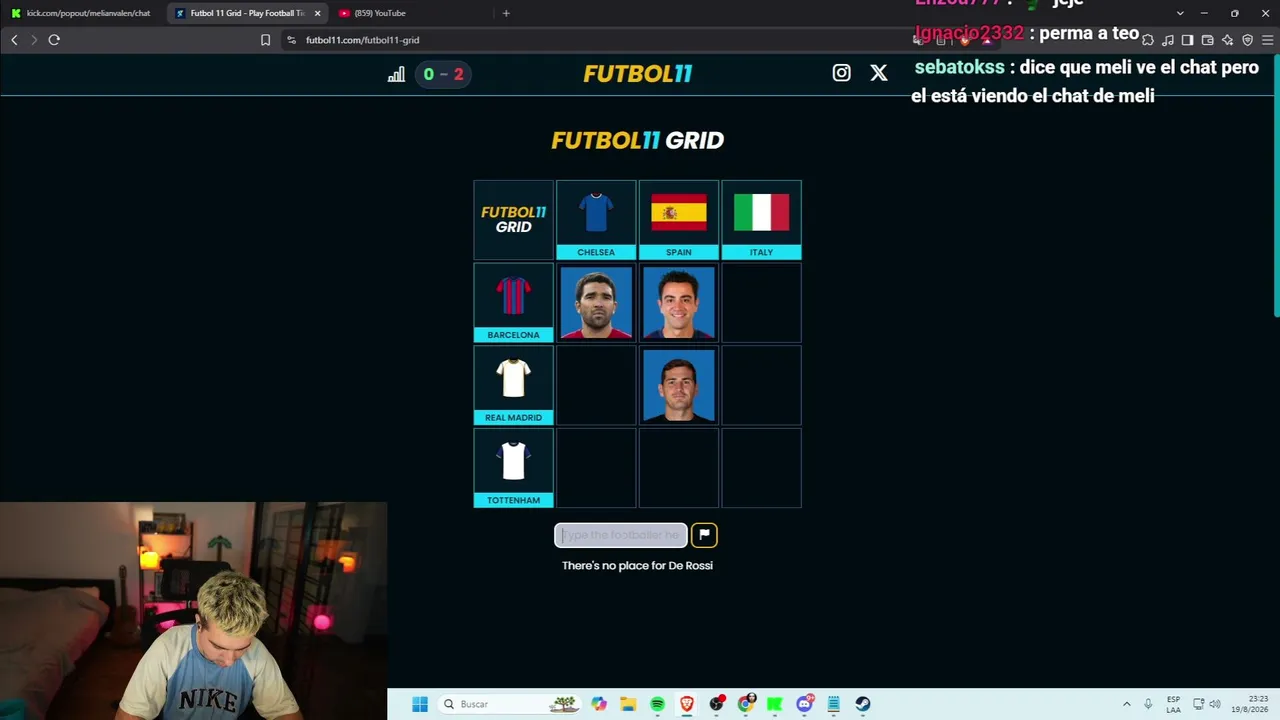
Task: Select the empty Tottenham–Italy cell
Action: pyautogui.click(x=761, y=468)
